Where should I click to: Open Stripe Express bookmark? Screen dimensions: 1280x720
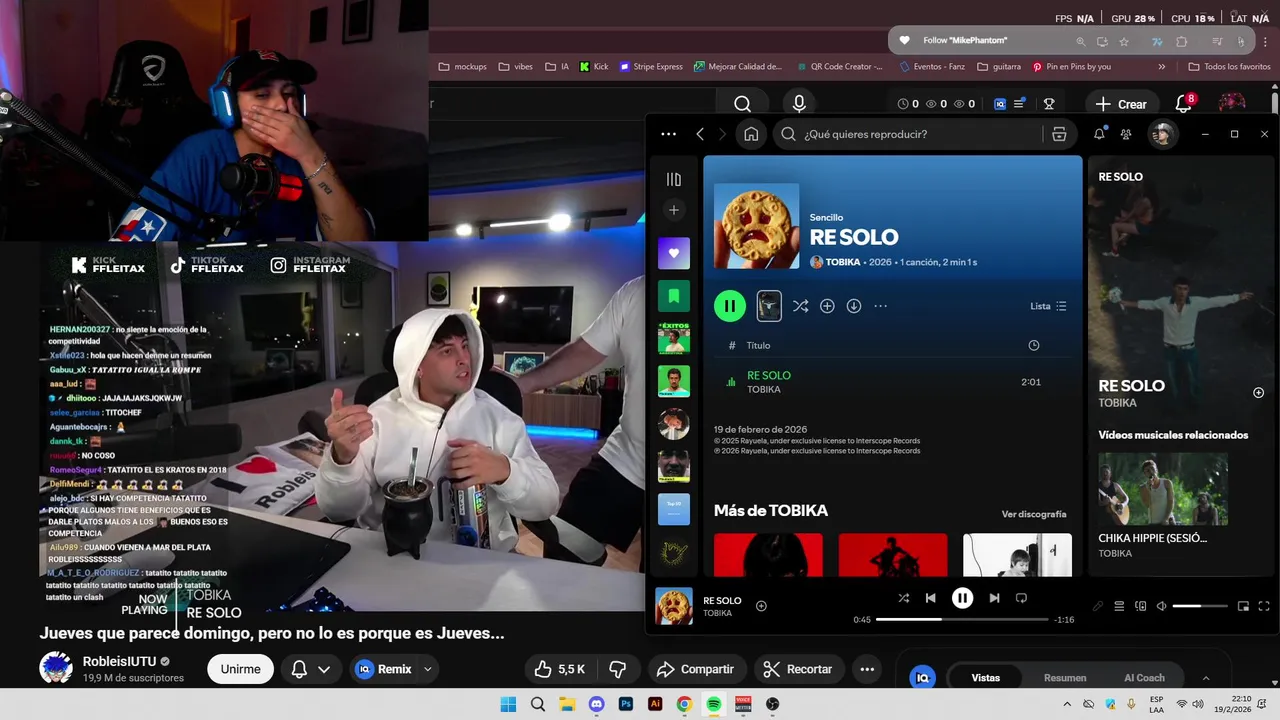[651, 66]
